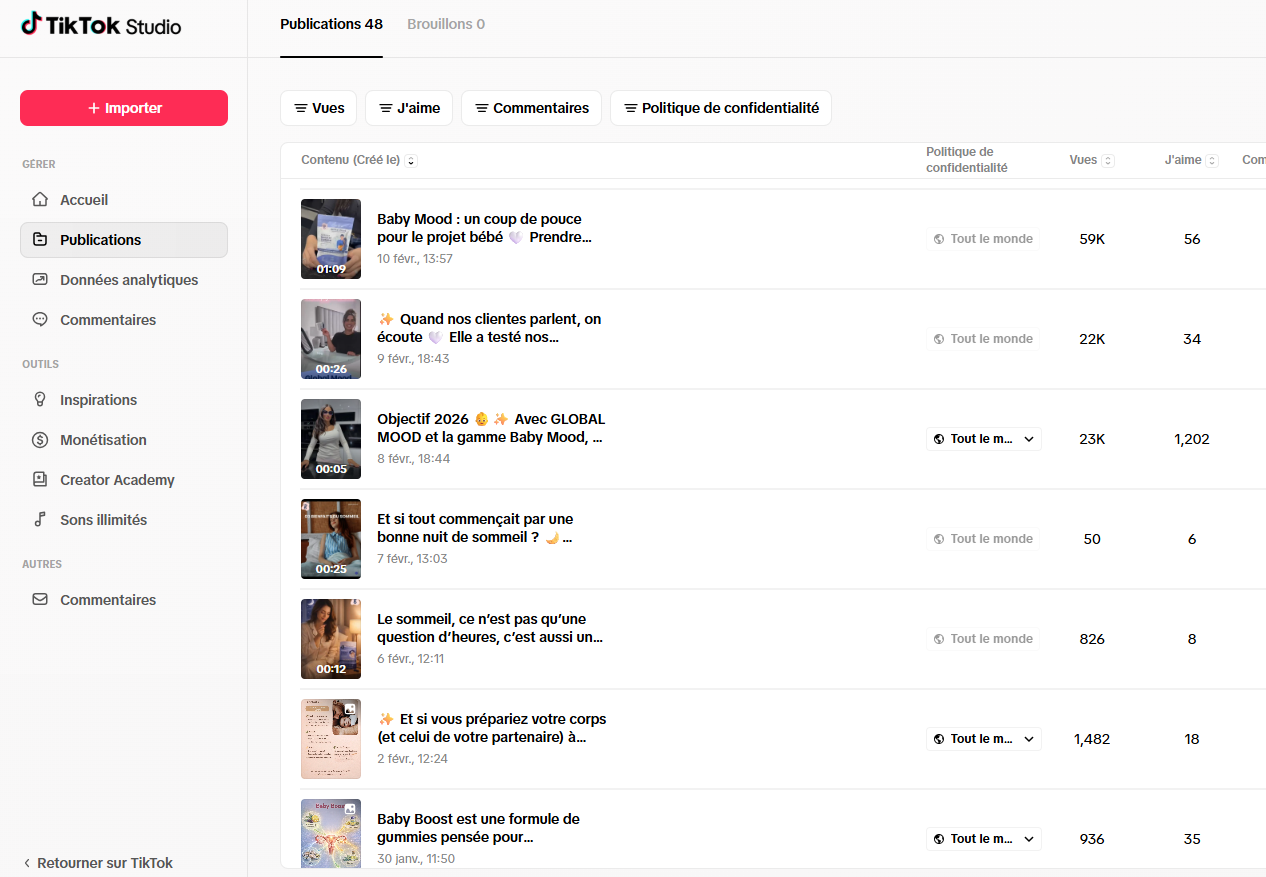Click the speech bubble icon beside Commentaires under Gérer
The image size is (1266, 877).
pyautogui.click(x=40, y=320)
